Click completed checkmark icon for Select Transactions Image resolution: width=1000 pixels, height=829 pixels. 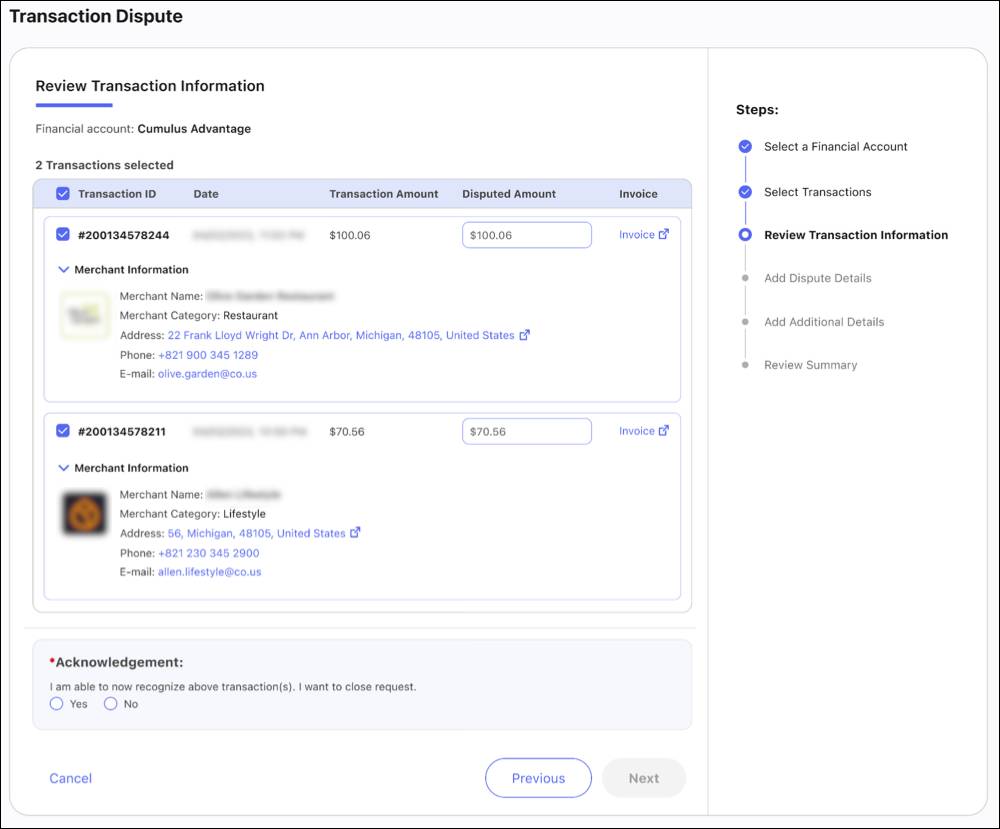[x=745, y=192]
